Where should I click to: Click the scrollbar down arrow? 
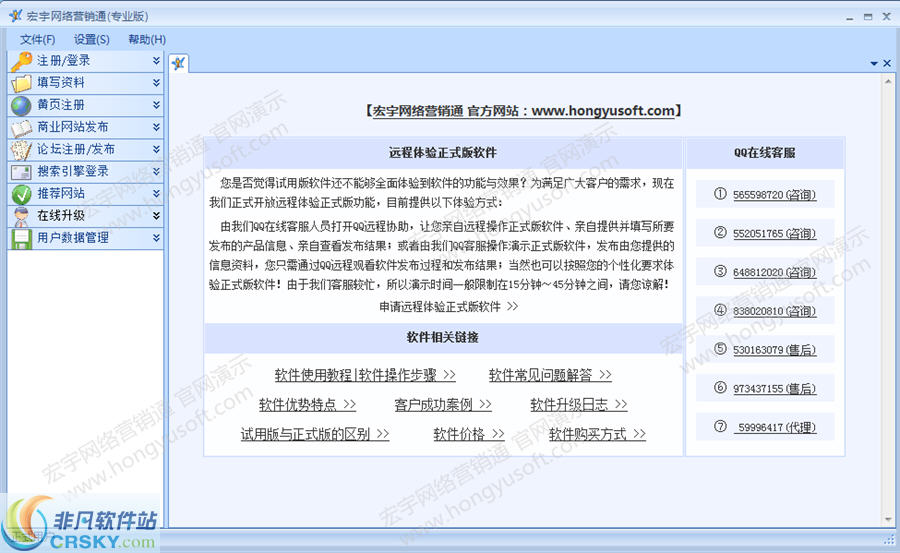[888, 520]
